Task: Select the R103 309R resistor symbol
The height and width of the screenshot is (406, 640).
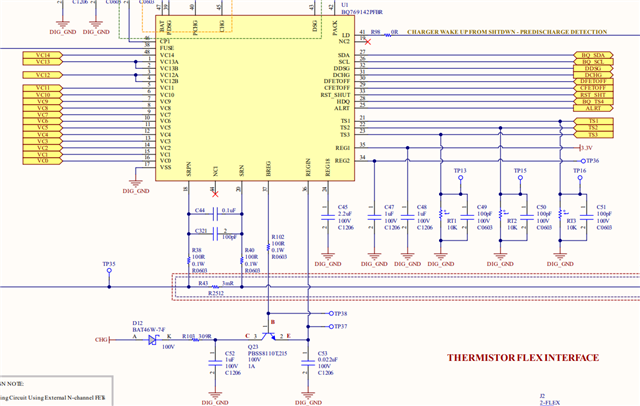Action: [x=196, y=339]
